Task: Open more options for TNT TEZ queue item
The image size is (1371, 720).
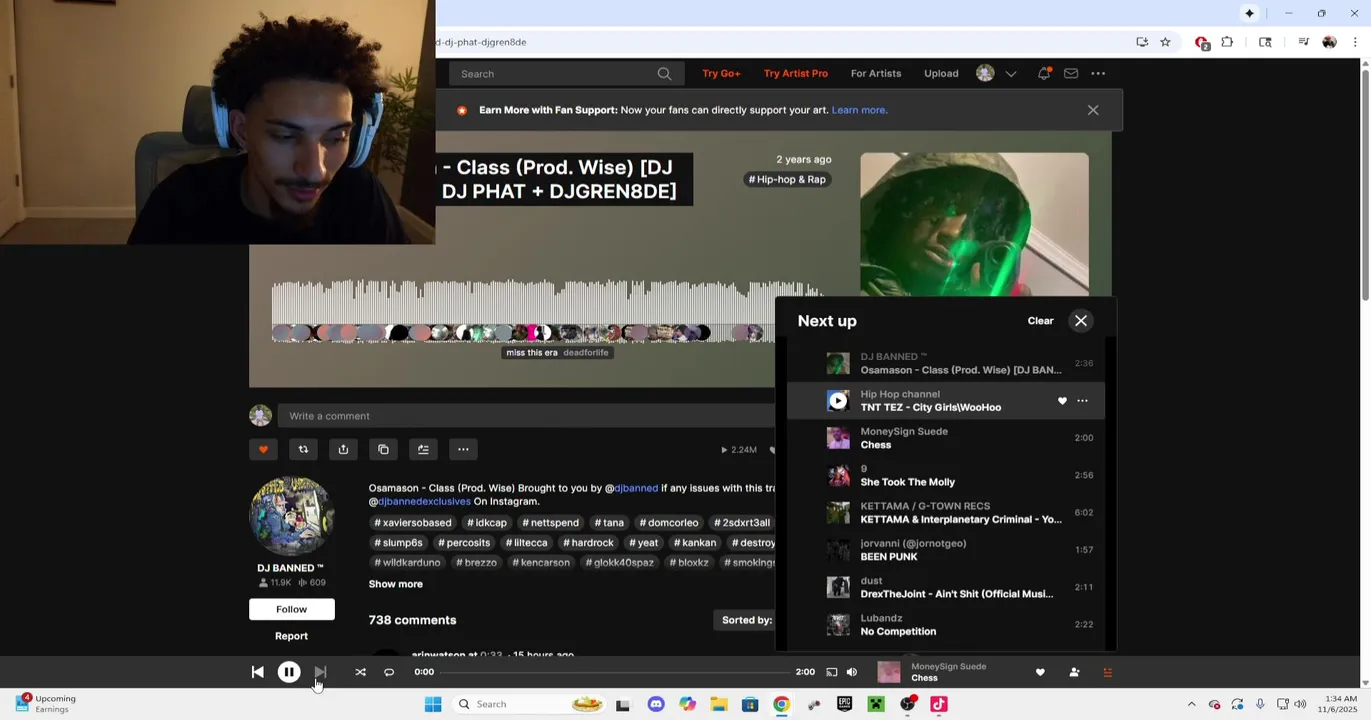Action: pos(1082,401)
